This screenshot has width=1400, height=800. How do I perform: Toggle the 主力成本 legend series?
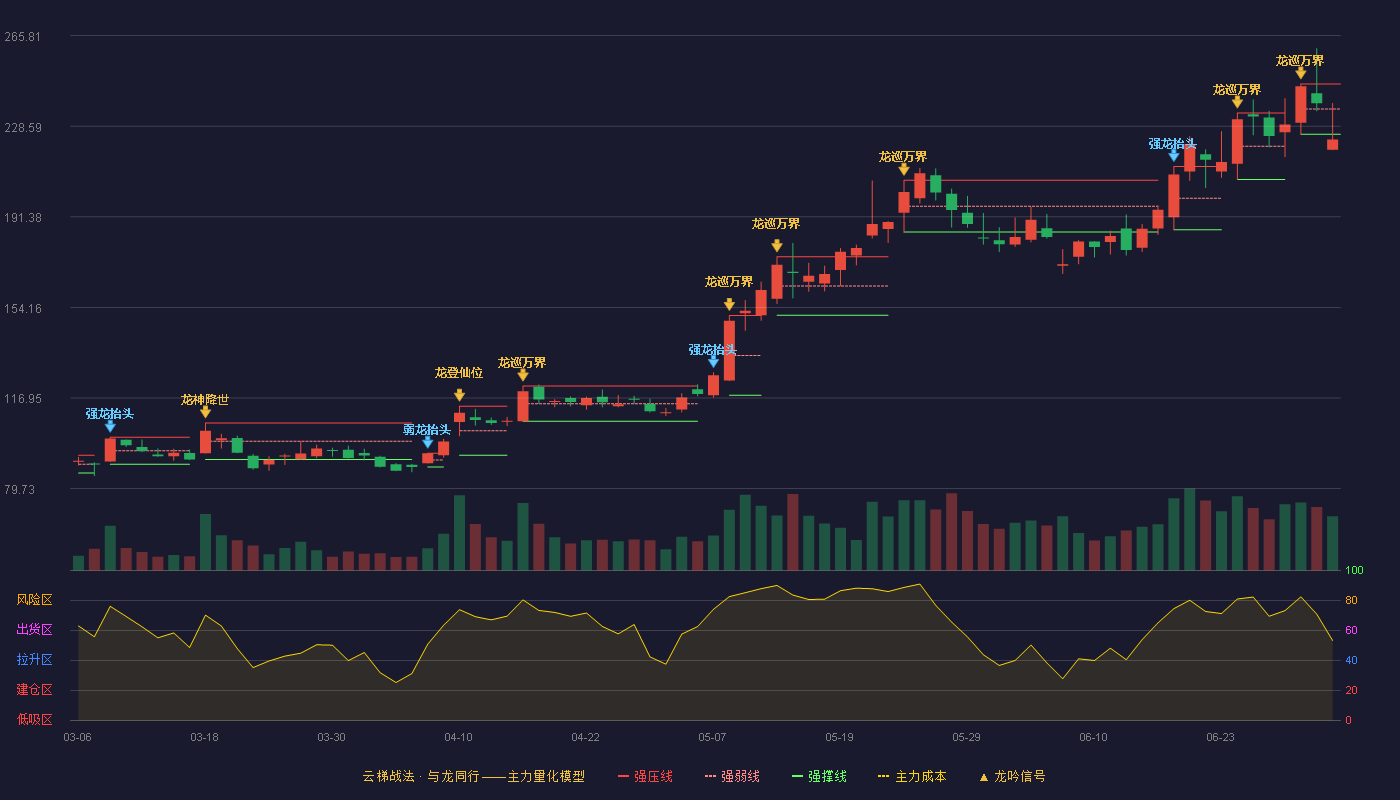pos(911,776)
